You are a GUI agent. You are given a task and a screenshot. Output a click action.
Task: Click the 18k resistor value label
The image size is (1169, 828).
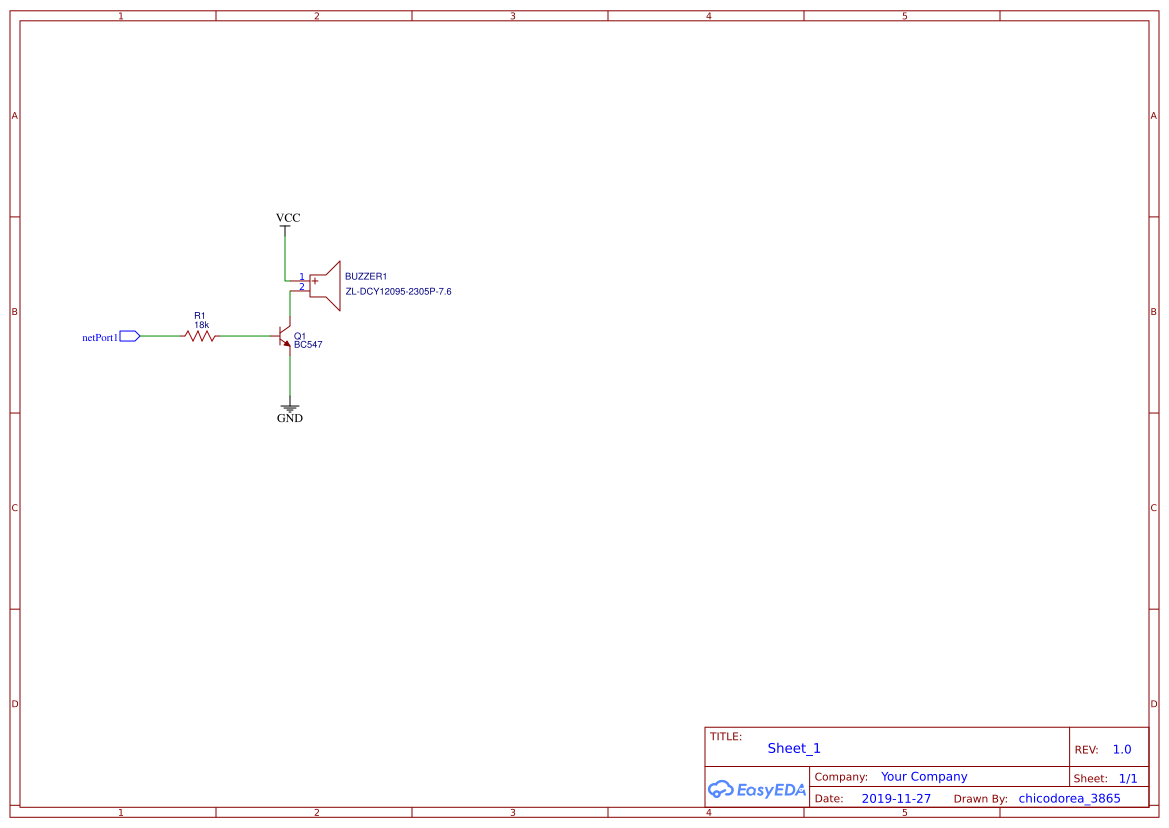click(x=200, y=324)
